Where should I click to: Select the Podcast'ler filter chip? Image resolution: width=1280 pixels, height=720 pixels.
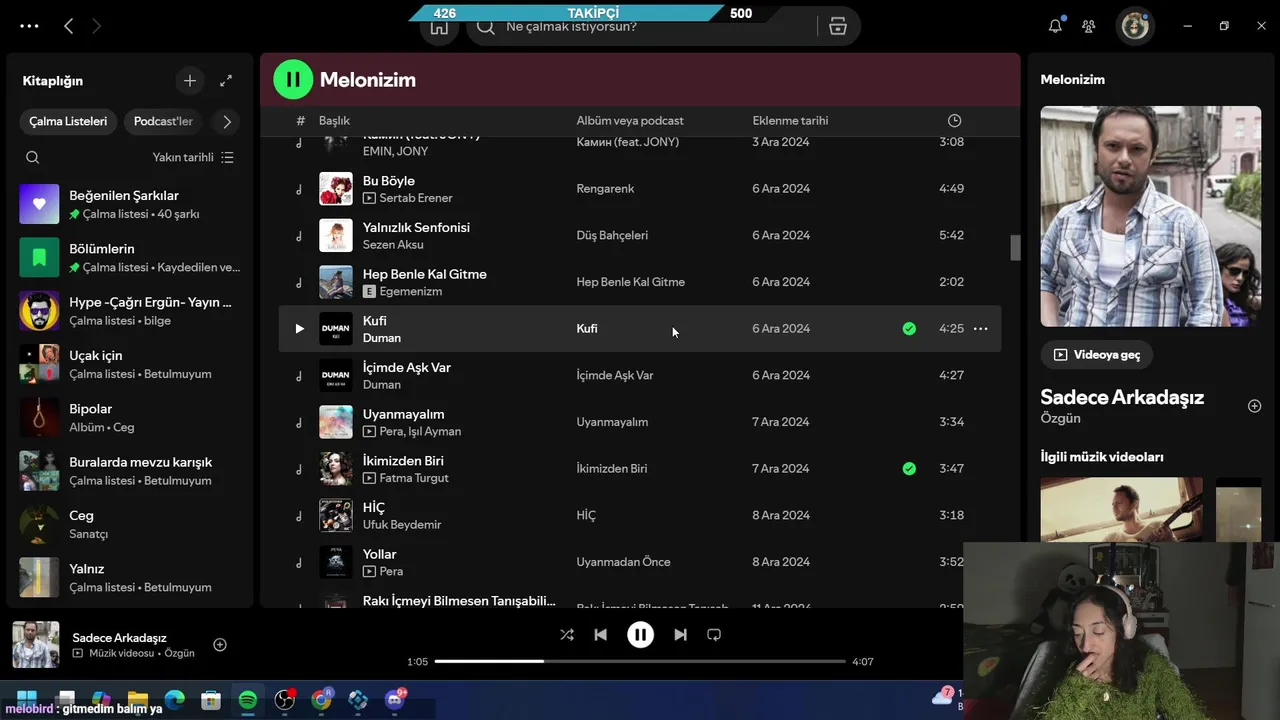163,121
